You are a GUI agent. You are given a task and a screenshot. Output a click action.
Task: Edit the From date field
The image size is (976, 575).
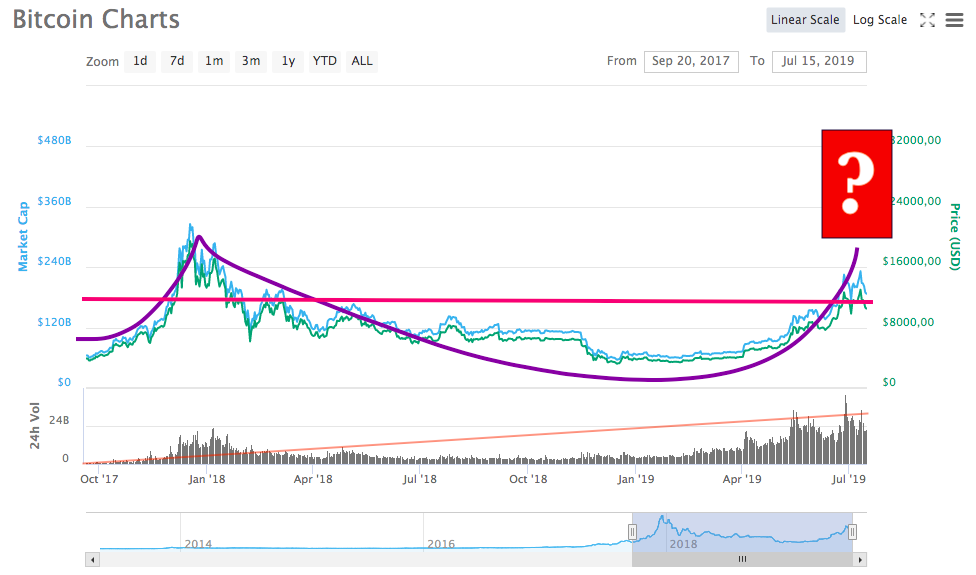click(691, 62)
